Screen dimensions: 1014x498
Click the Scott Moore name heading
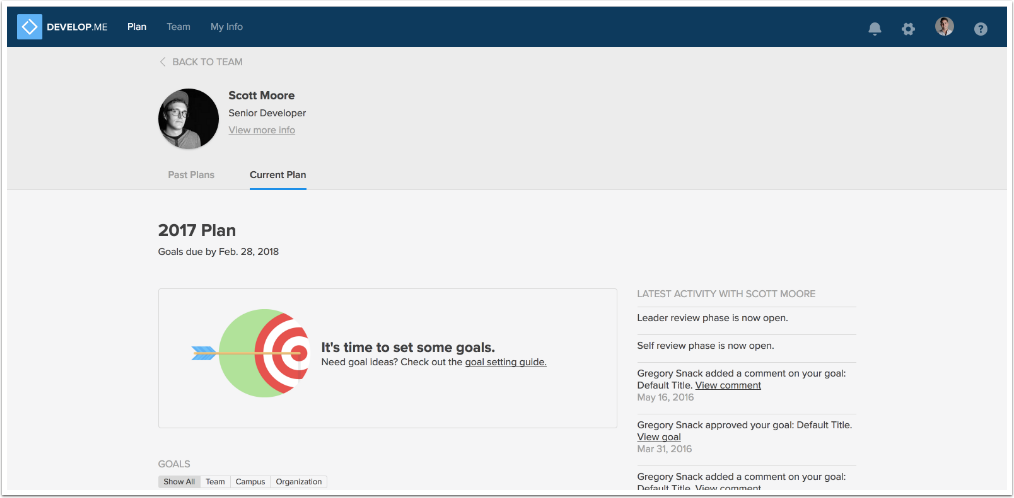point(261,96)
